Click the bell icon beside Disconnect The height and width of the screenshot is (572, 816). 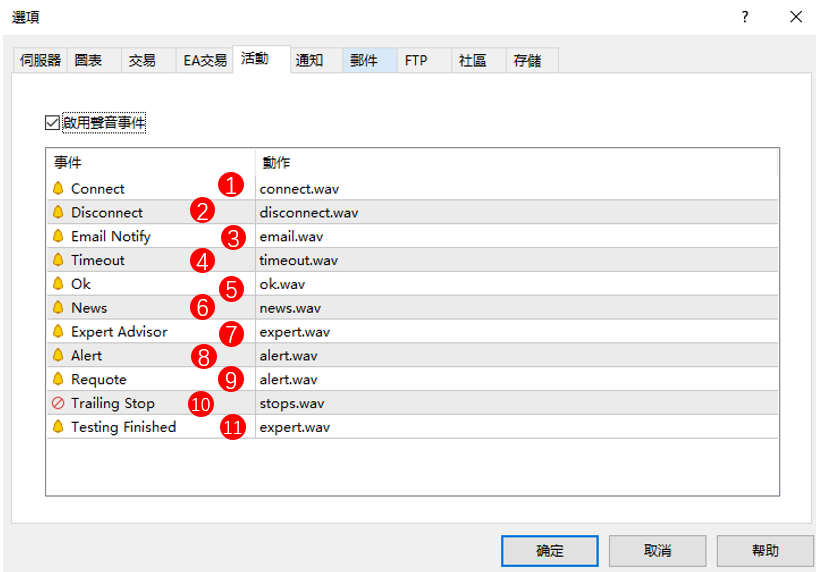(58, 212)
